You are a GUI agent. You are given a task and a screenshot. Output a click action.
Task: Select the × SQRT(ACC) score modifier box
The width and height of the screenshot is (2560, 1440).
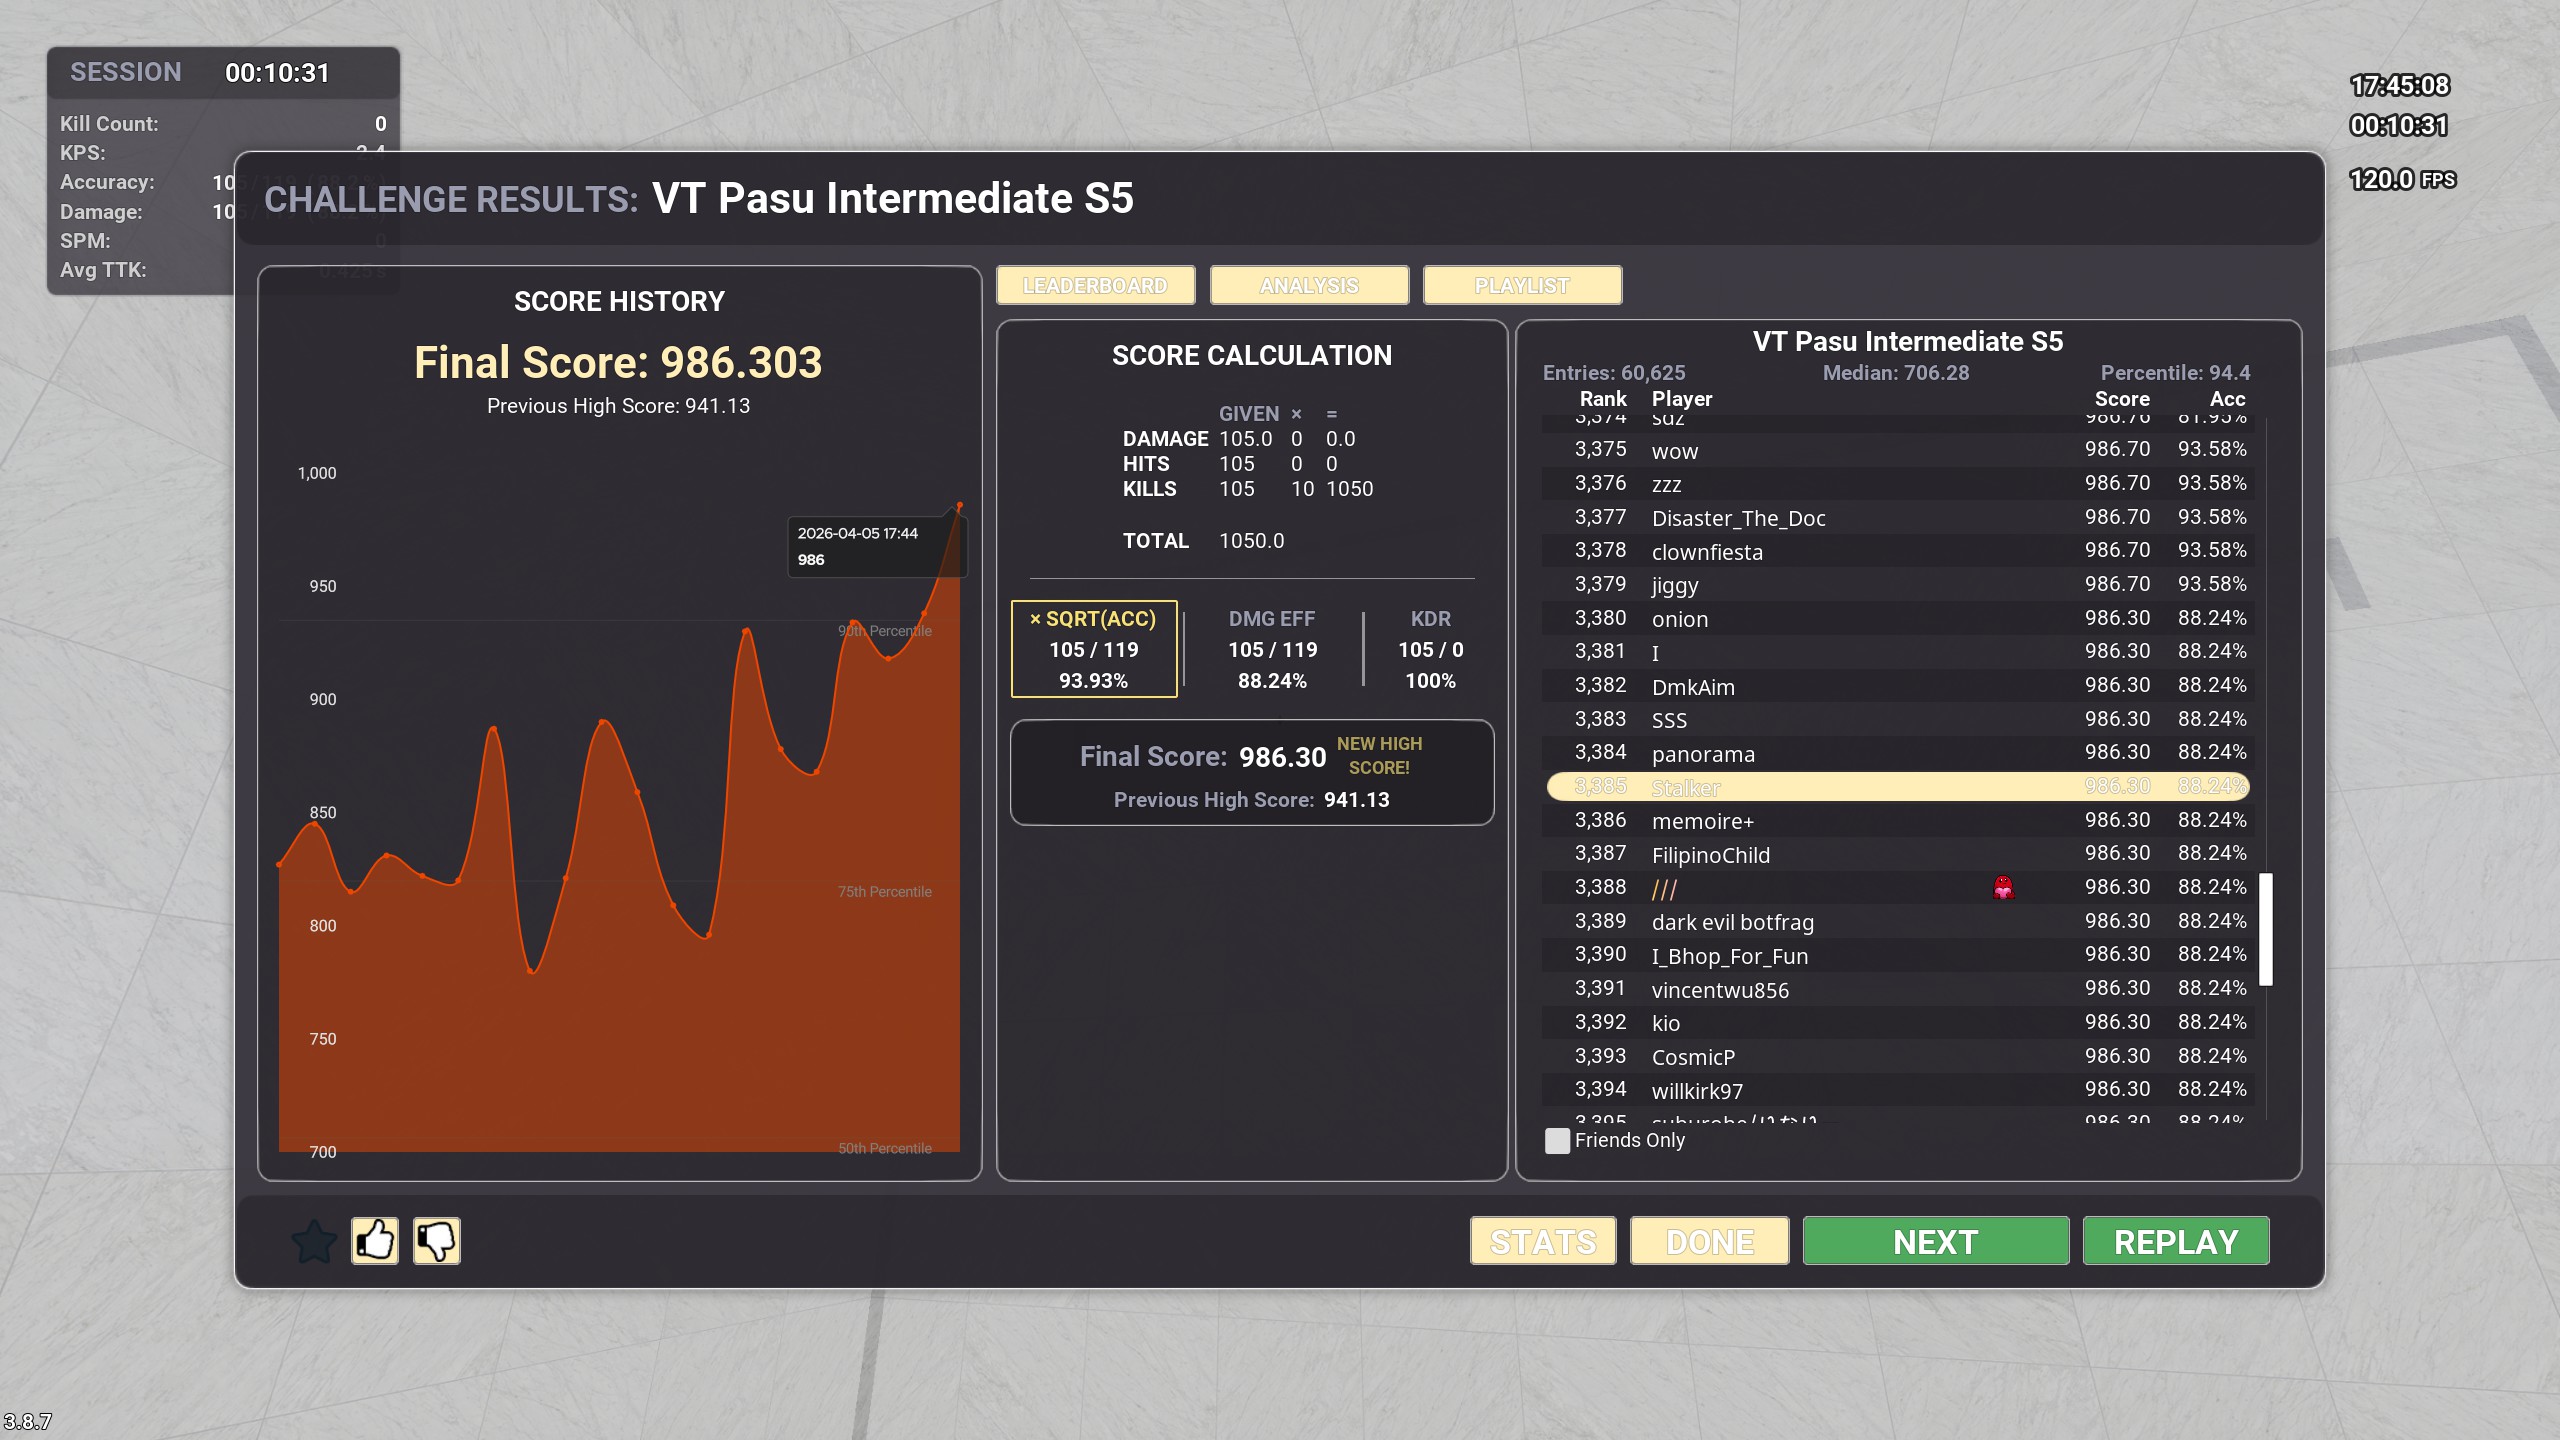1094,649
